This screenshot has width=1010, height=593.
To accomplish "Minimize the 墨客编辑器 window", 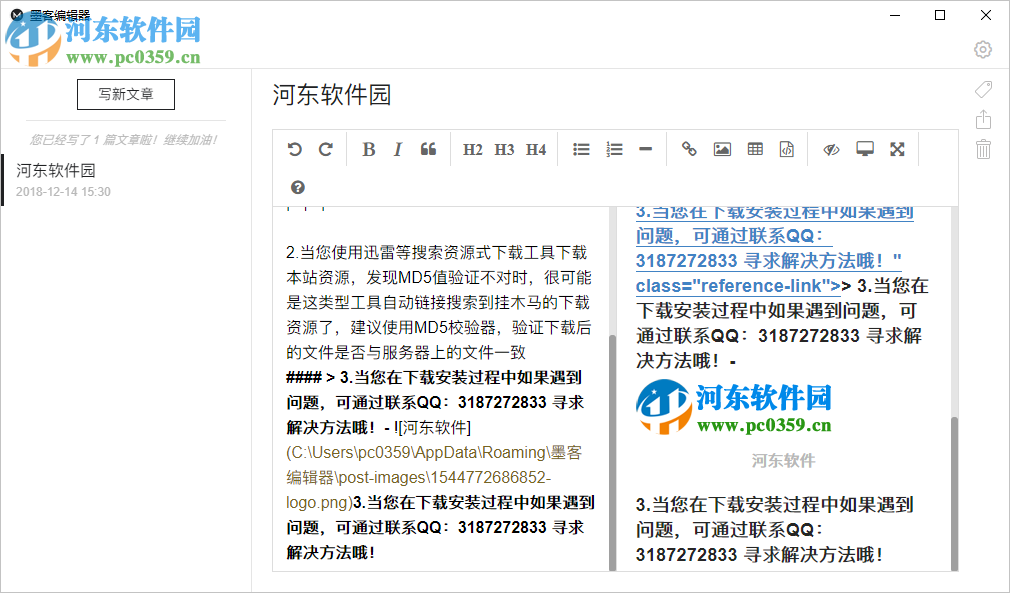I will [x=895, y=15].
